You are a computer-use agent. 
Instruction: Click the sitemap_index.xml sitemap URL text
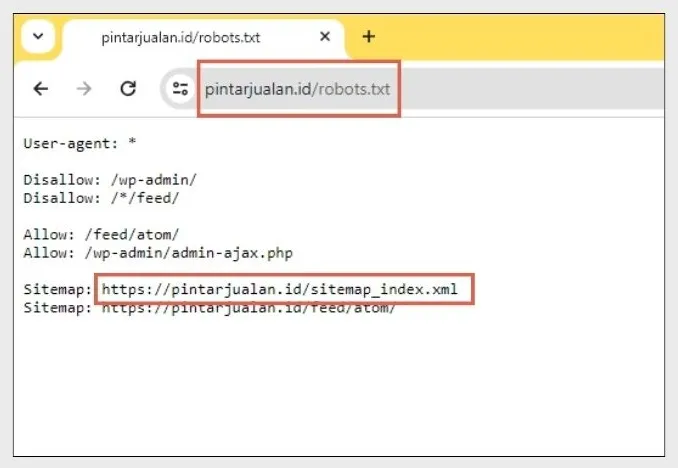(280, 289)
